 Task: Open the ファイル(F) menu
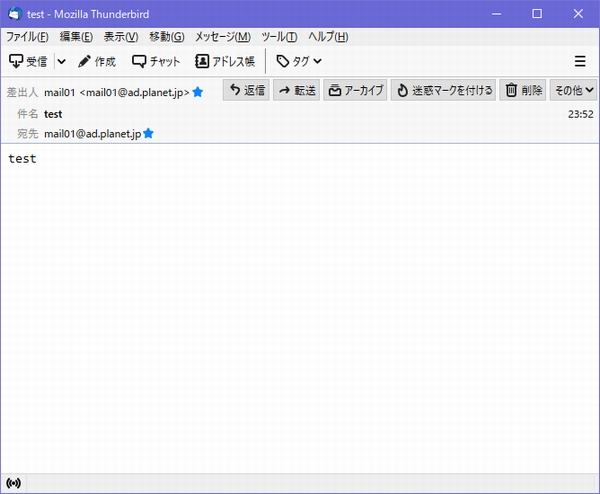pyautogui.click(x=27, y=37)
